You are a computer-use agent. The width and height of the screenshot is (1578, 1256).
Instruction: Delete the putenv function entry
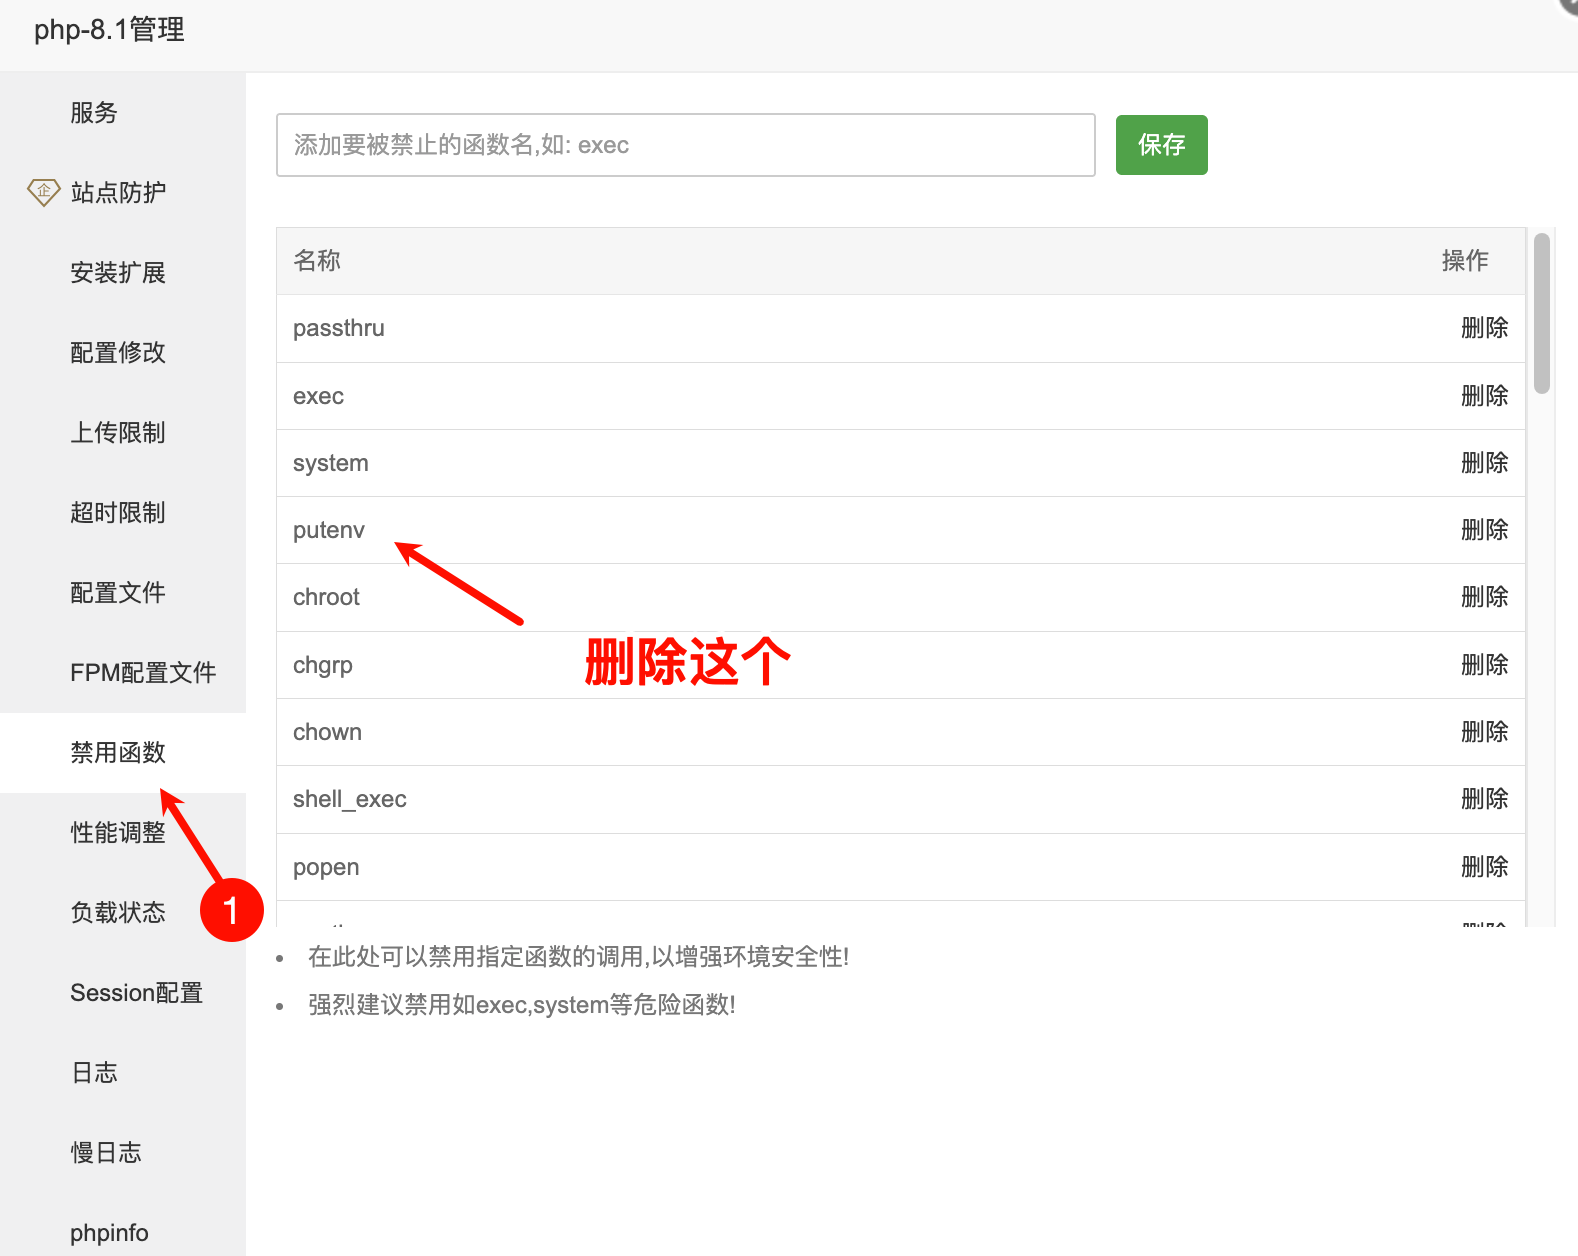[x=1484, y=530]
